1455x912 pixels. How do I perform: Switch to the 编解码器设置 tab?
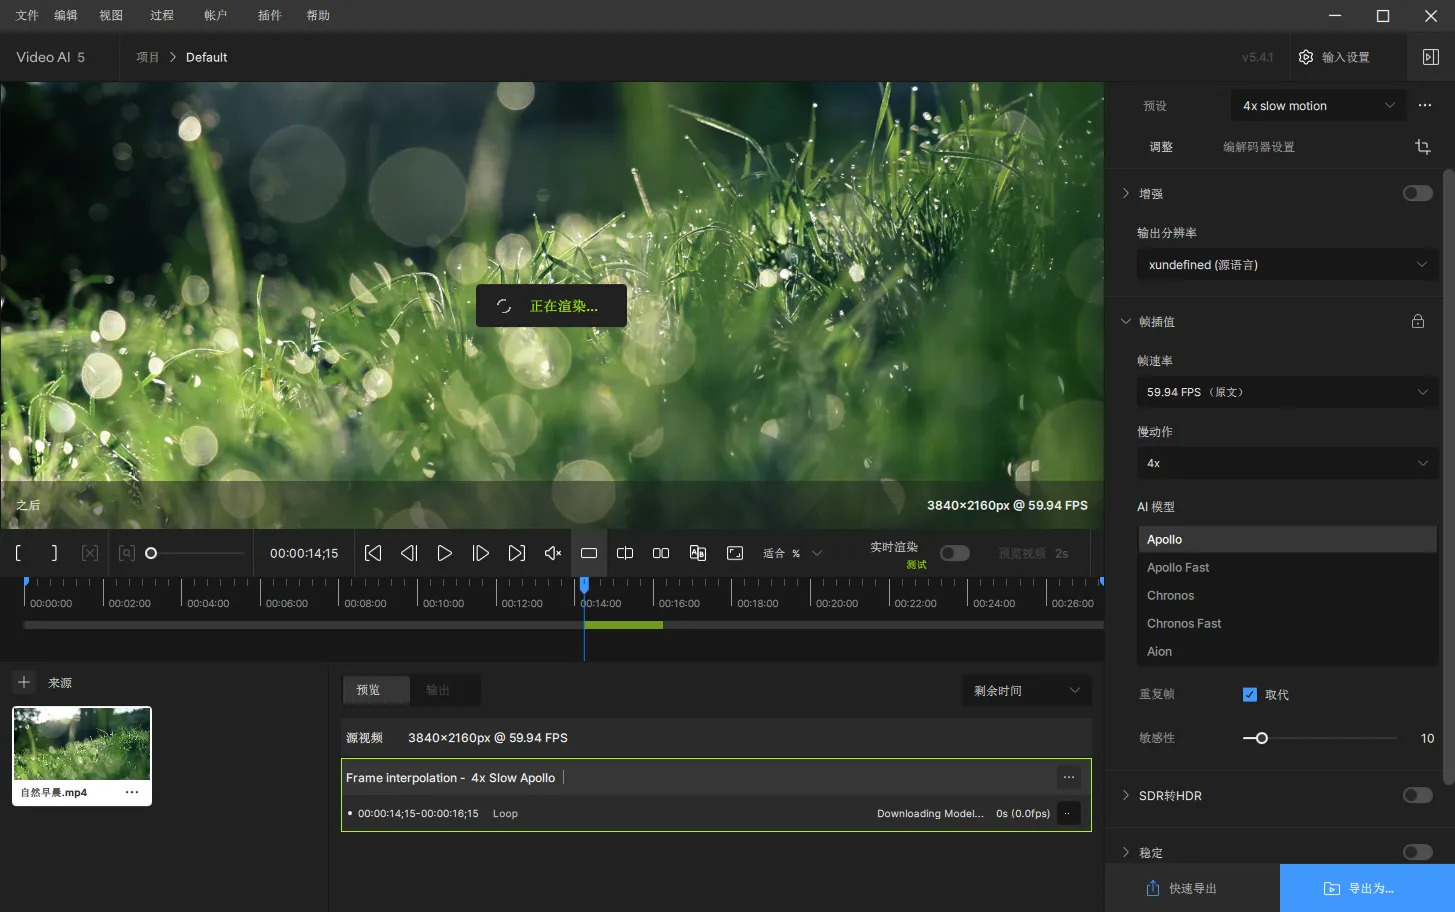click(x=1258, y=147)
